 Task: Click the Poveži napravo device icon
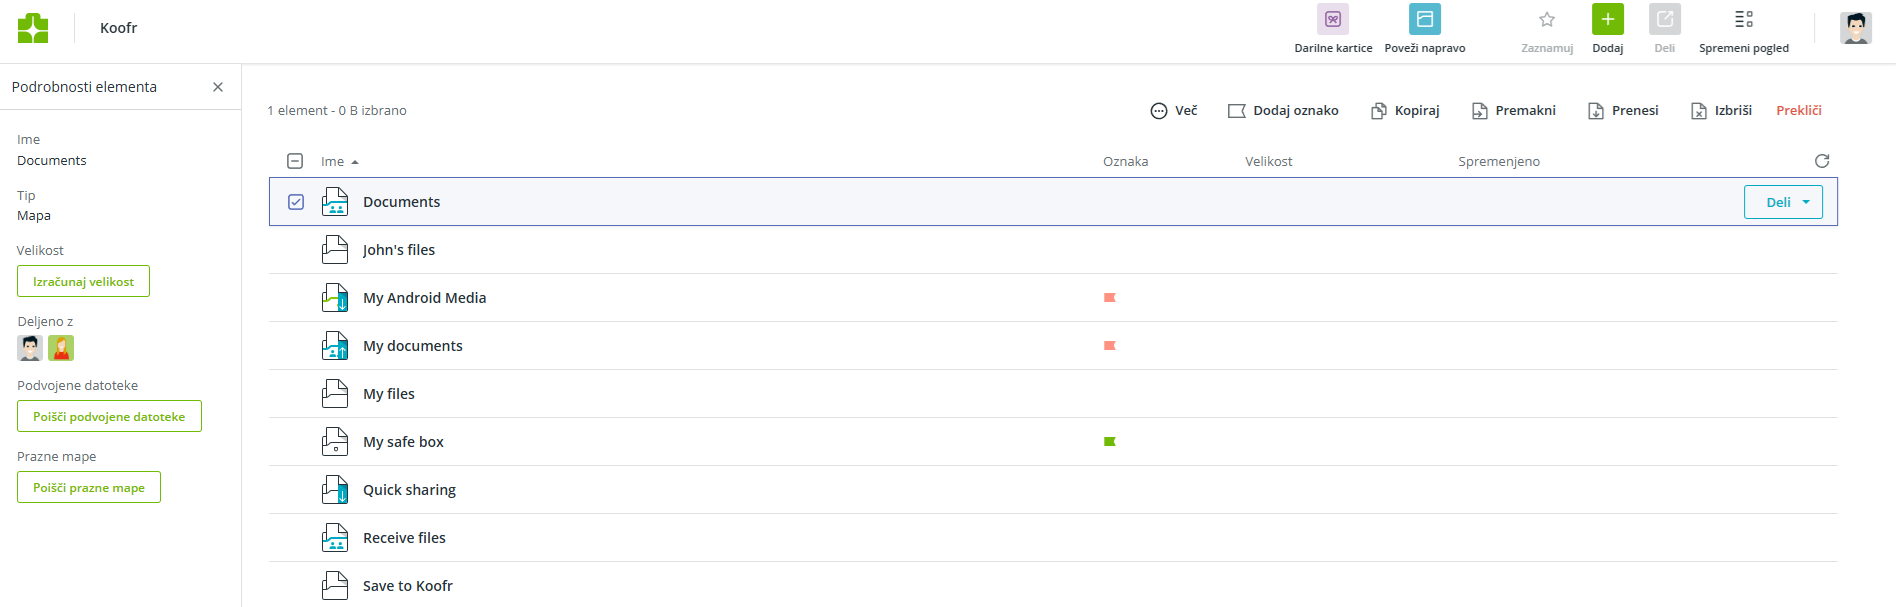[x=1425, y=19]
